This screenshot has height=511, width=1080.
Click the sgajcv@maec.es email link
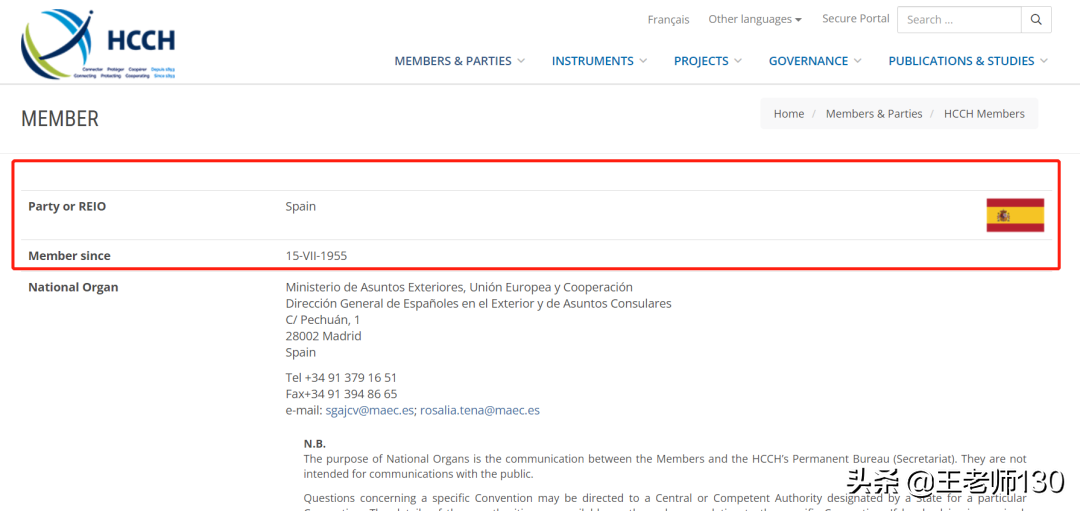click(x=369, y=410)
